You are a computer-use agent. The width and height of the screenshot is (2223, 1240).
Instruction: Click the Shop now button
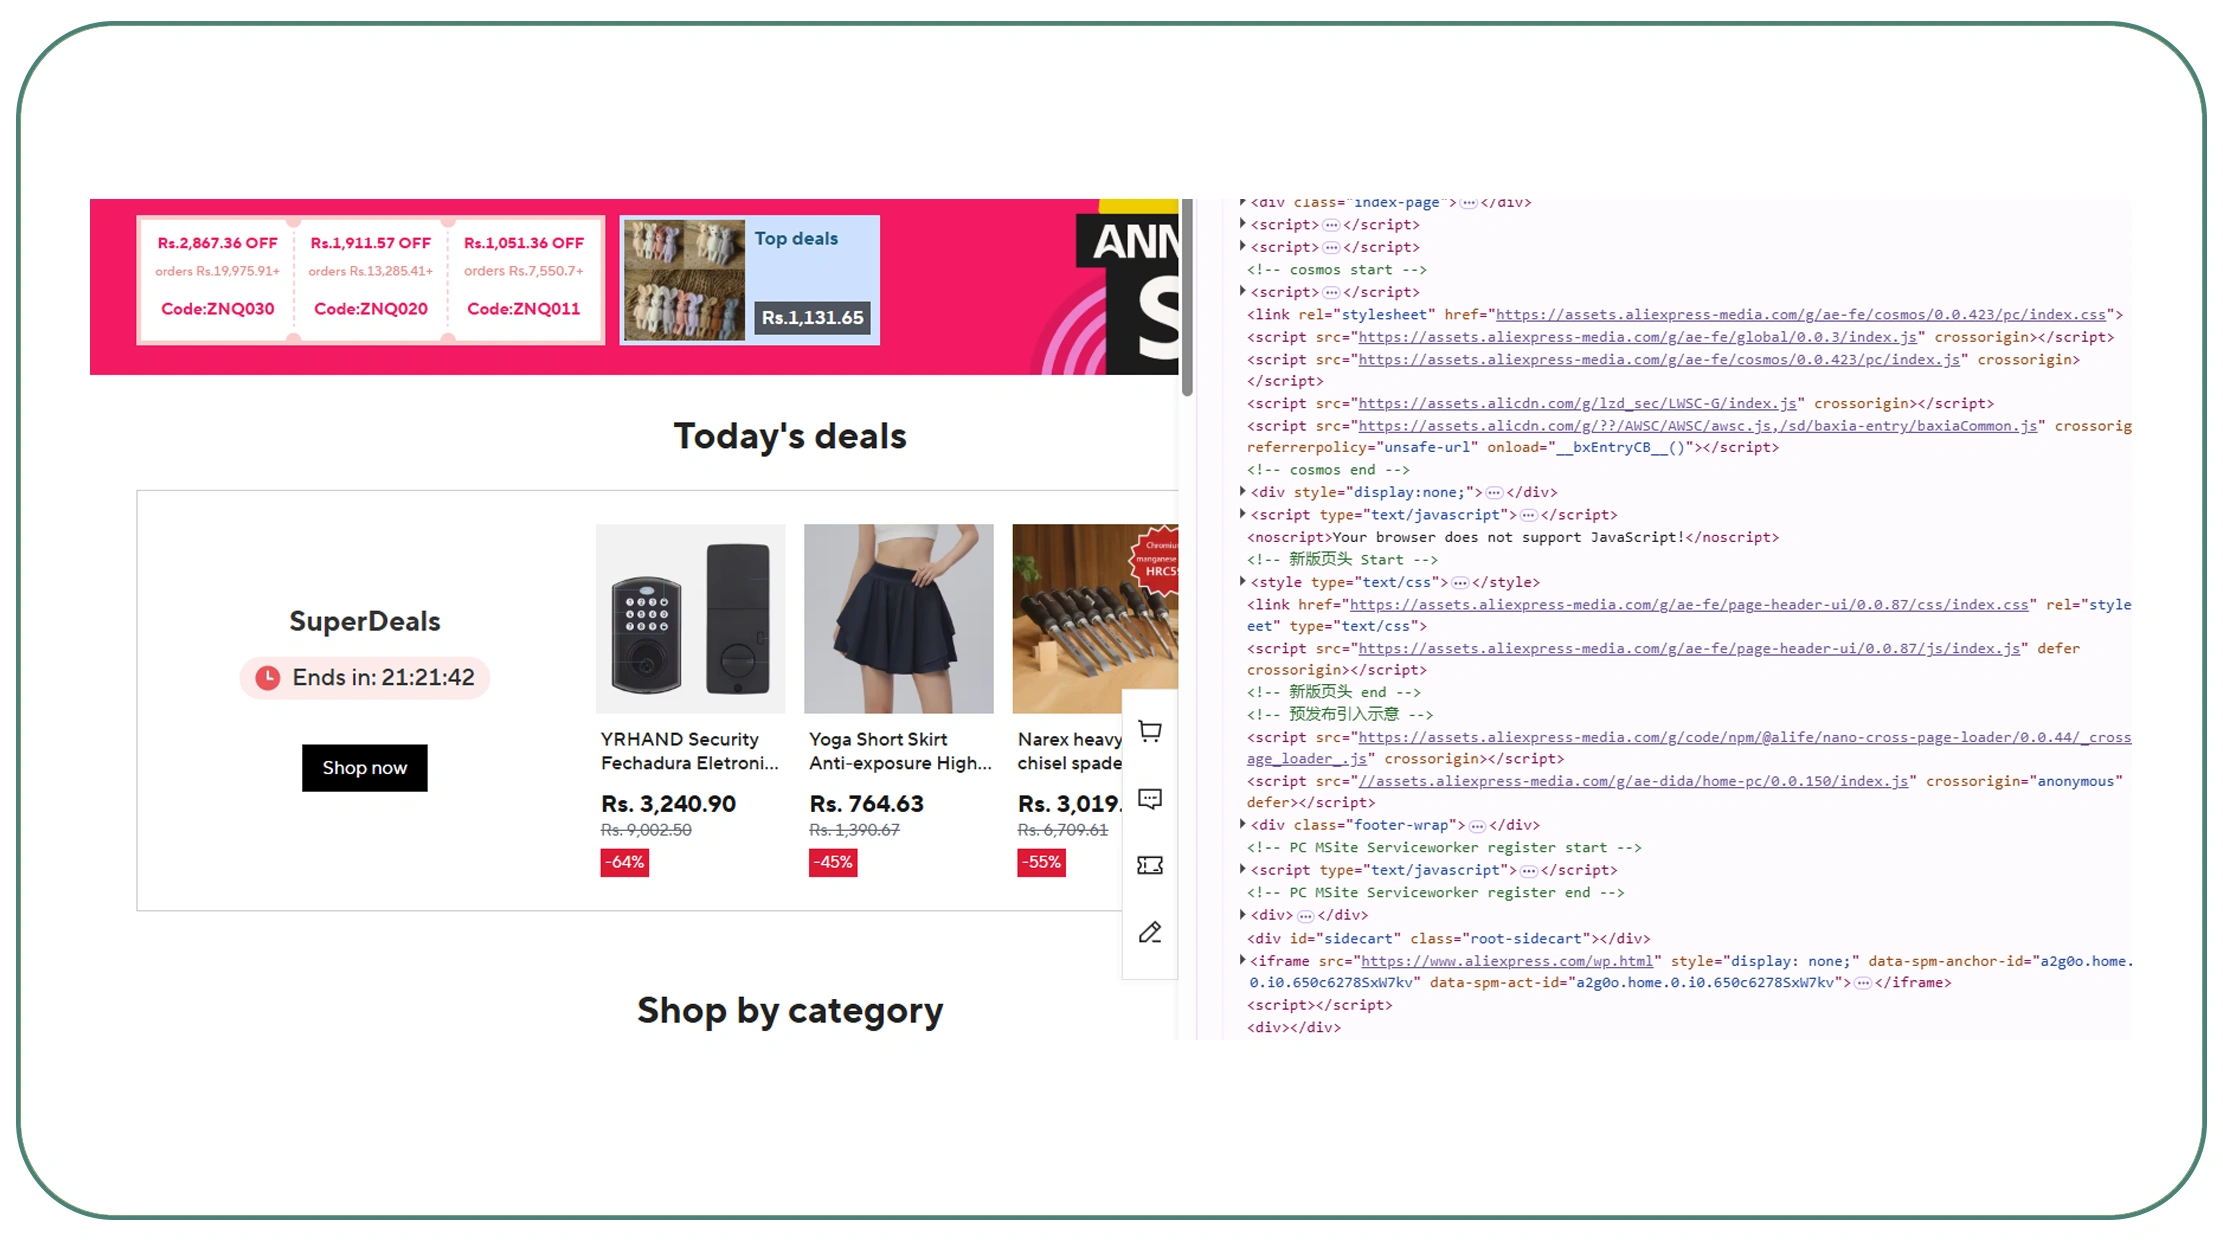(364, 767)
